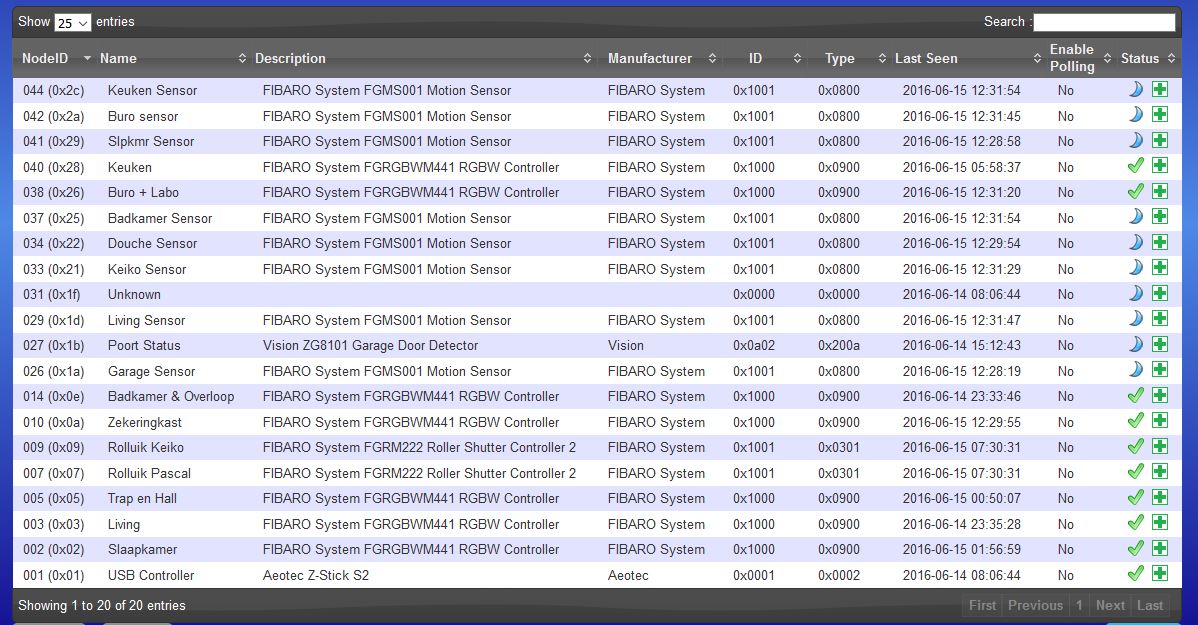This screenshot has height=625, width=1198.
Task: Click checkmark icon for USB Controller
Action: (1136, 574)
